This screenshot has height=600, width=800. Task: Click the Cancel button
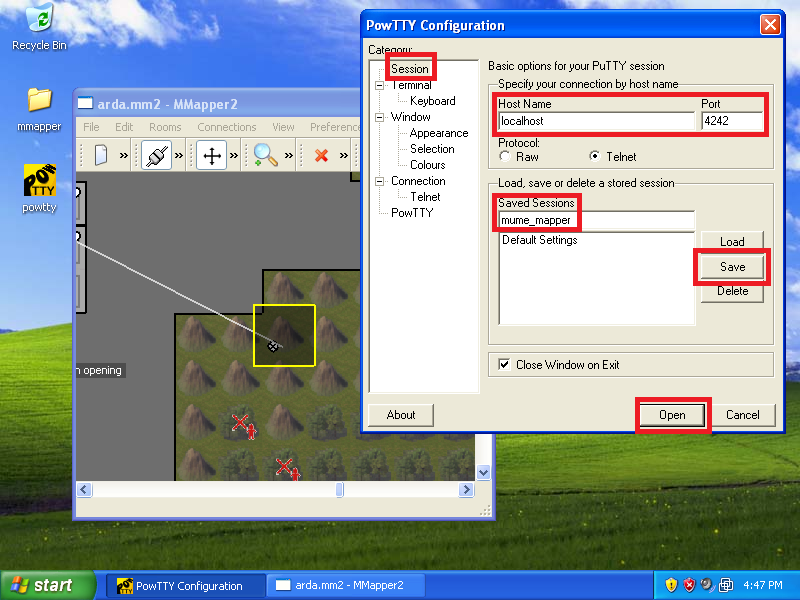tap(743, 415)
